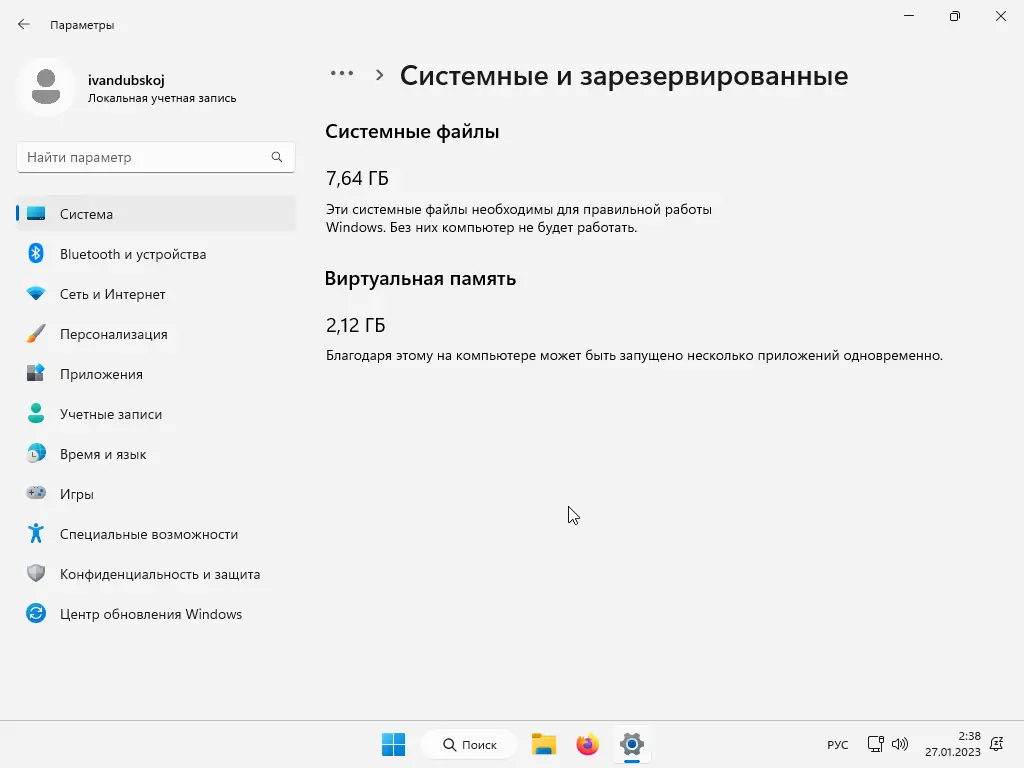Open the РУС language indicator
1024x768 pixels.
pos(837,744)
